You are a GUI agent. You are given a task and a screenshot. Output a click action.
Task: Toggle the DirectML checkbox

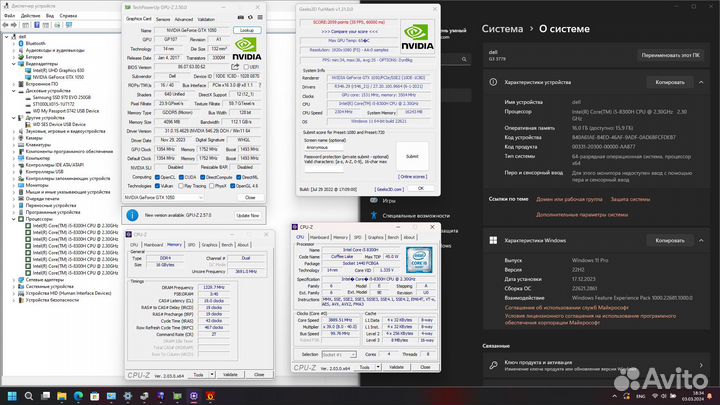click(x=238, y=177)
